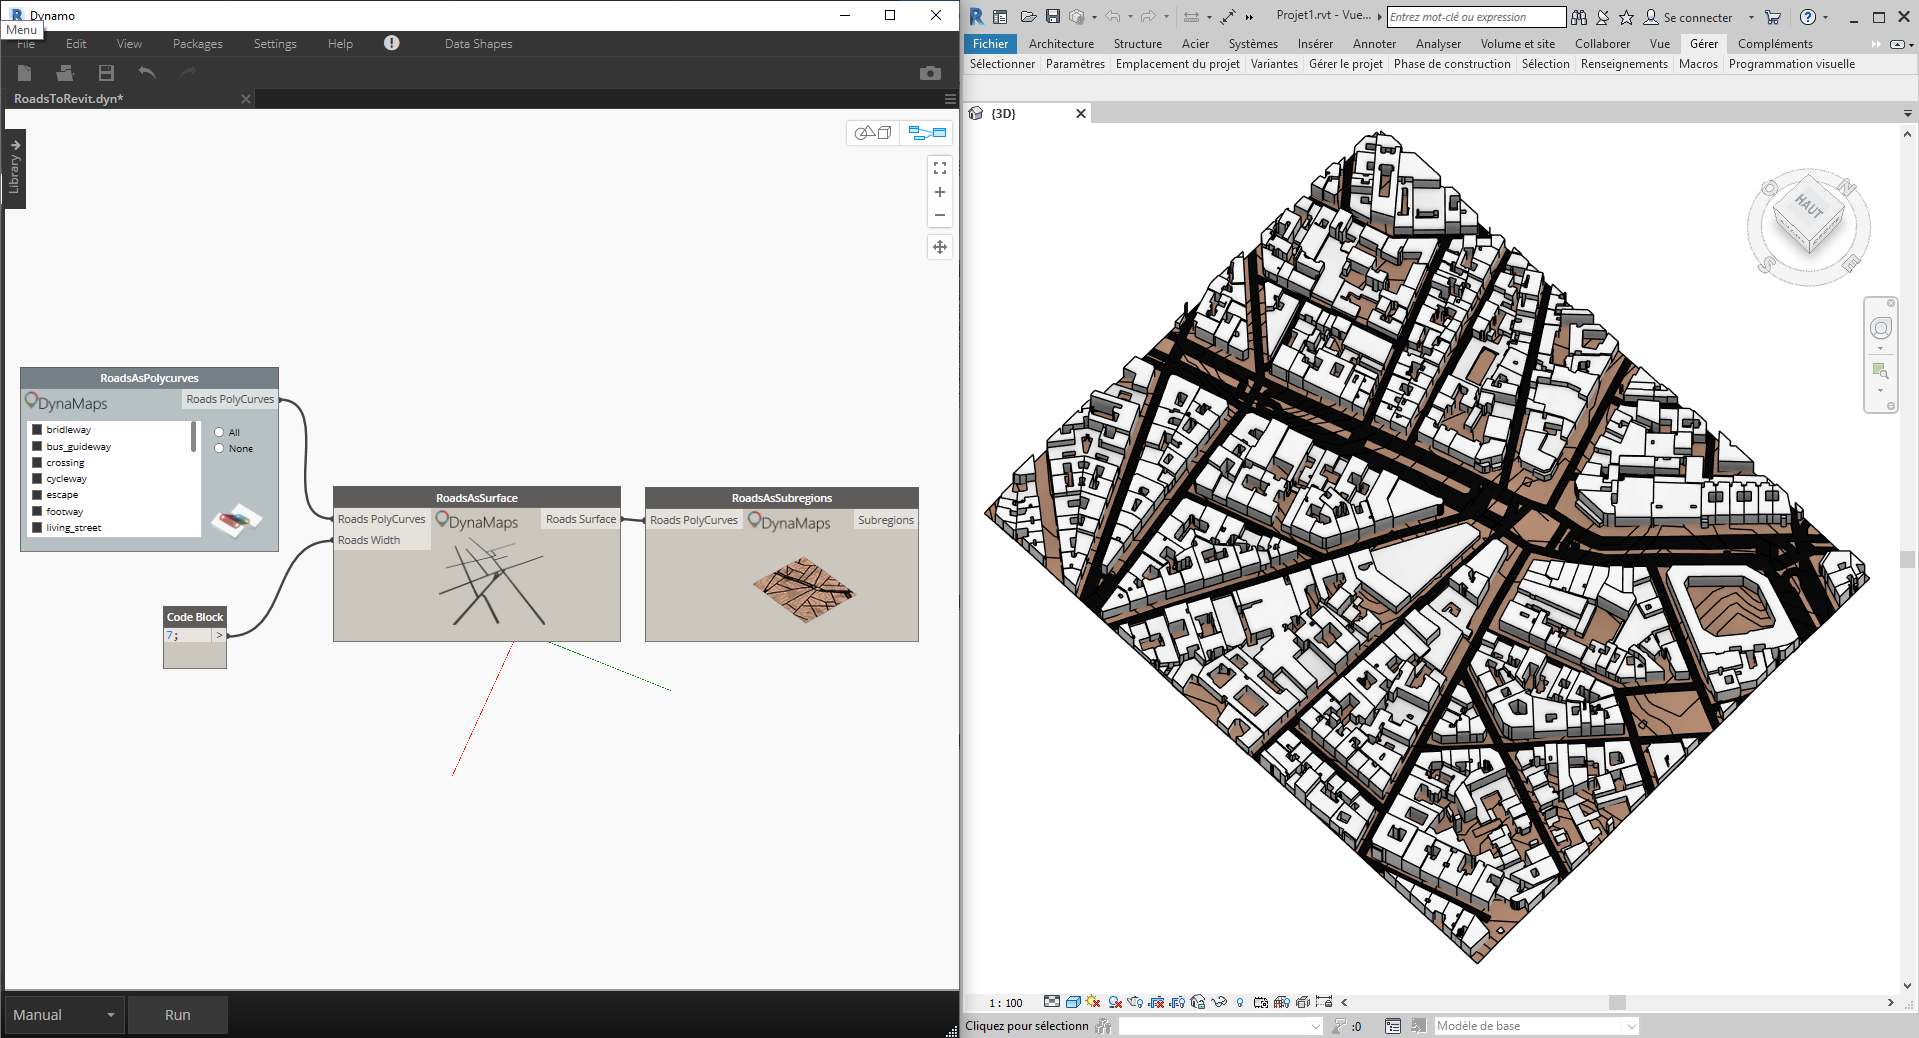Open the Modèle de base dropdown
Image resolution: width=1919 pixels, height=1038 pixels.
(x=1631, y=1026)
